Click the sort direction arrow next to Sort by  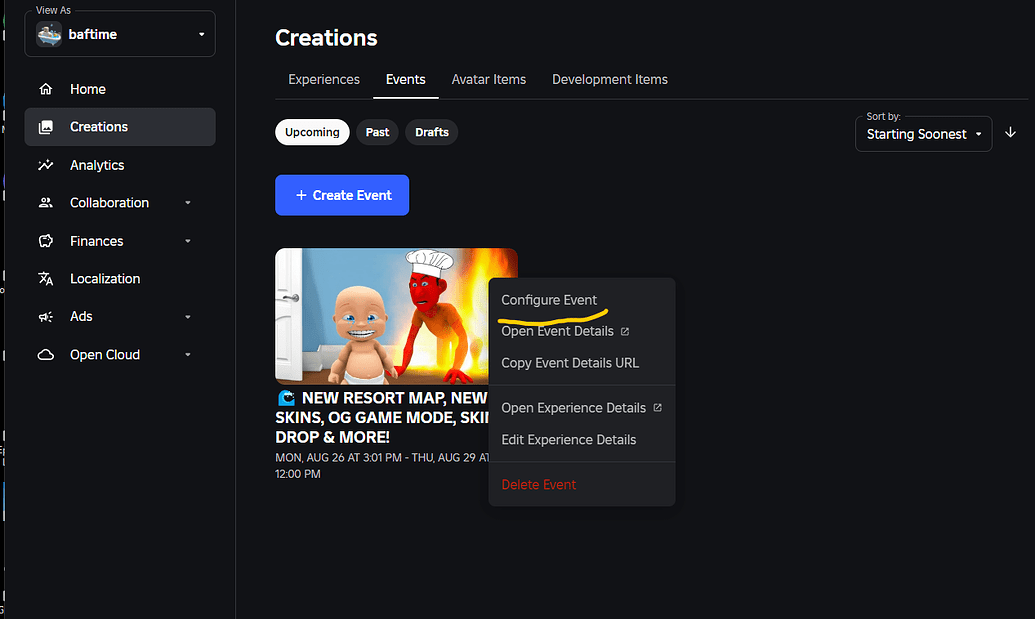(1010, 132)
